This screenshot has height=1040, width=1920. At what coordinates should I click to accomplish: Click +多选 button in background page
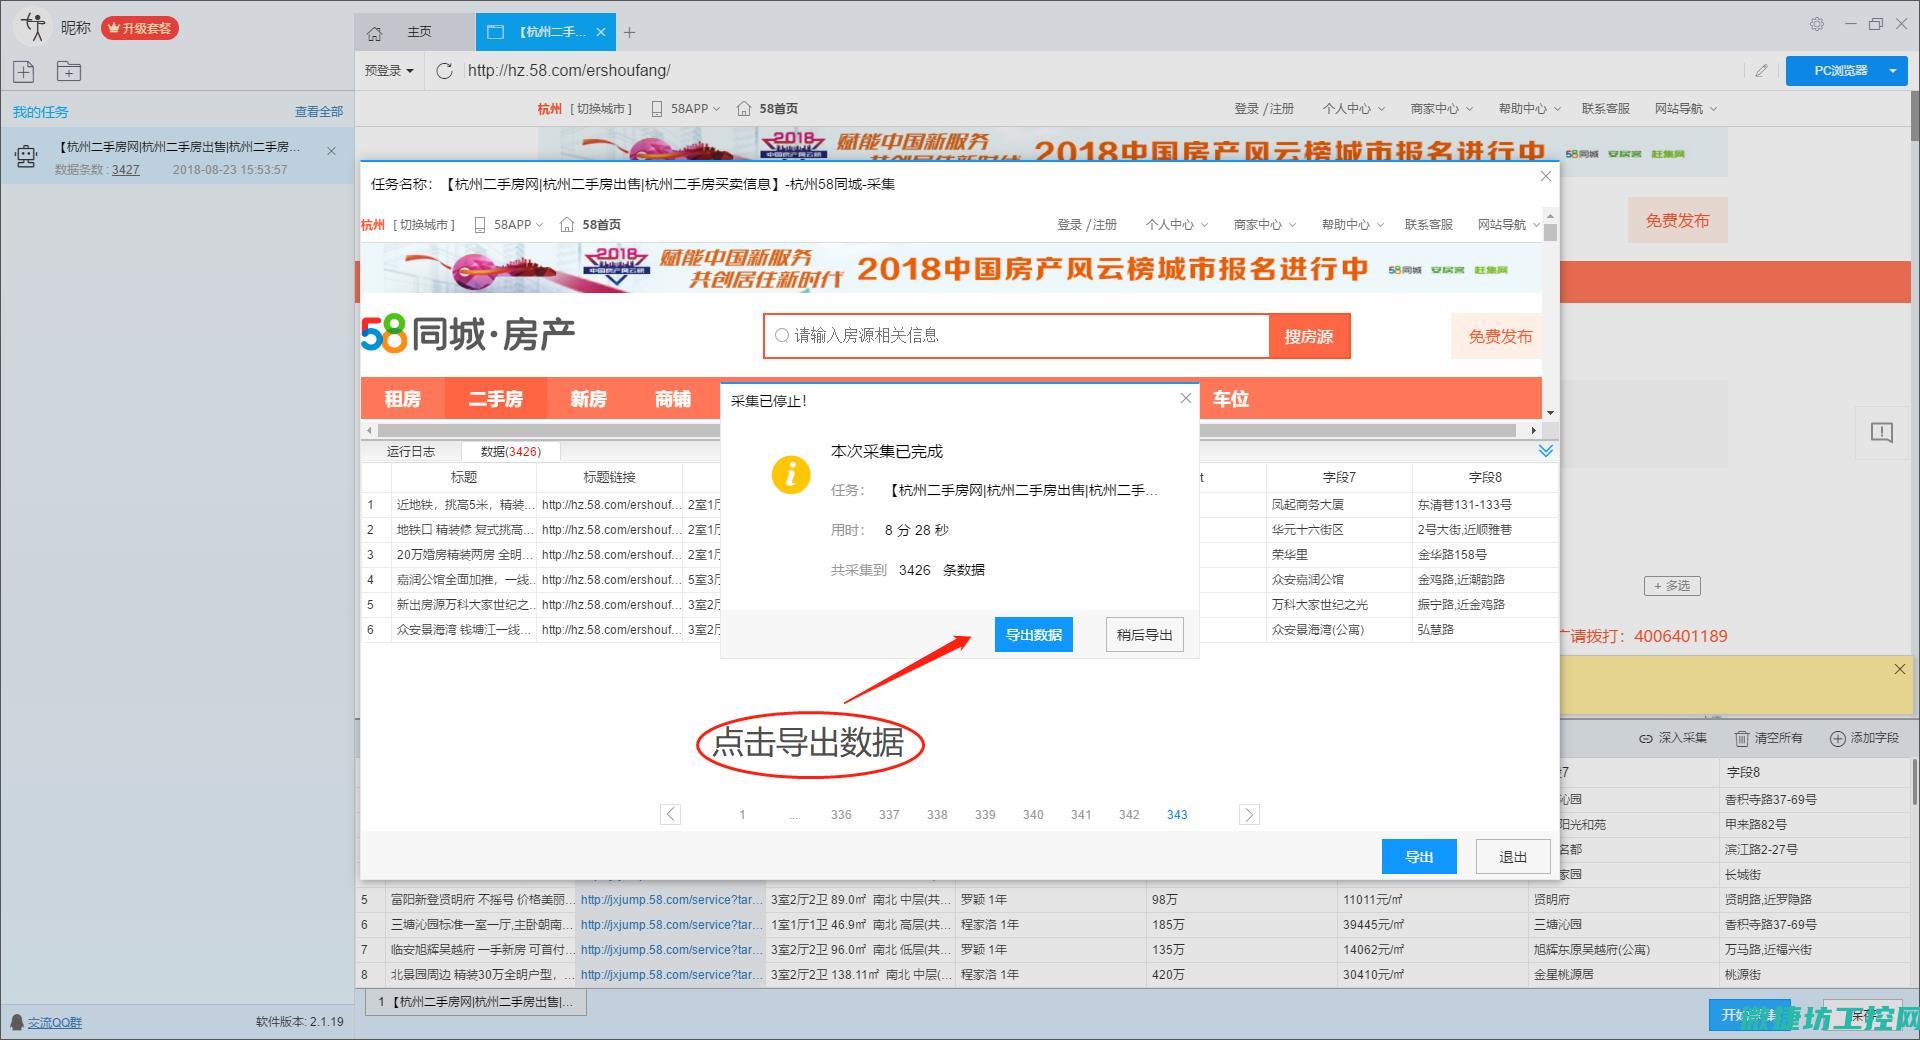[x=1672, y=586]
